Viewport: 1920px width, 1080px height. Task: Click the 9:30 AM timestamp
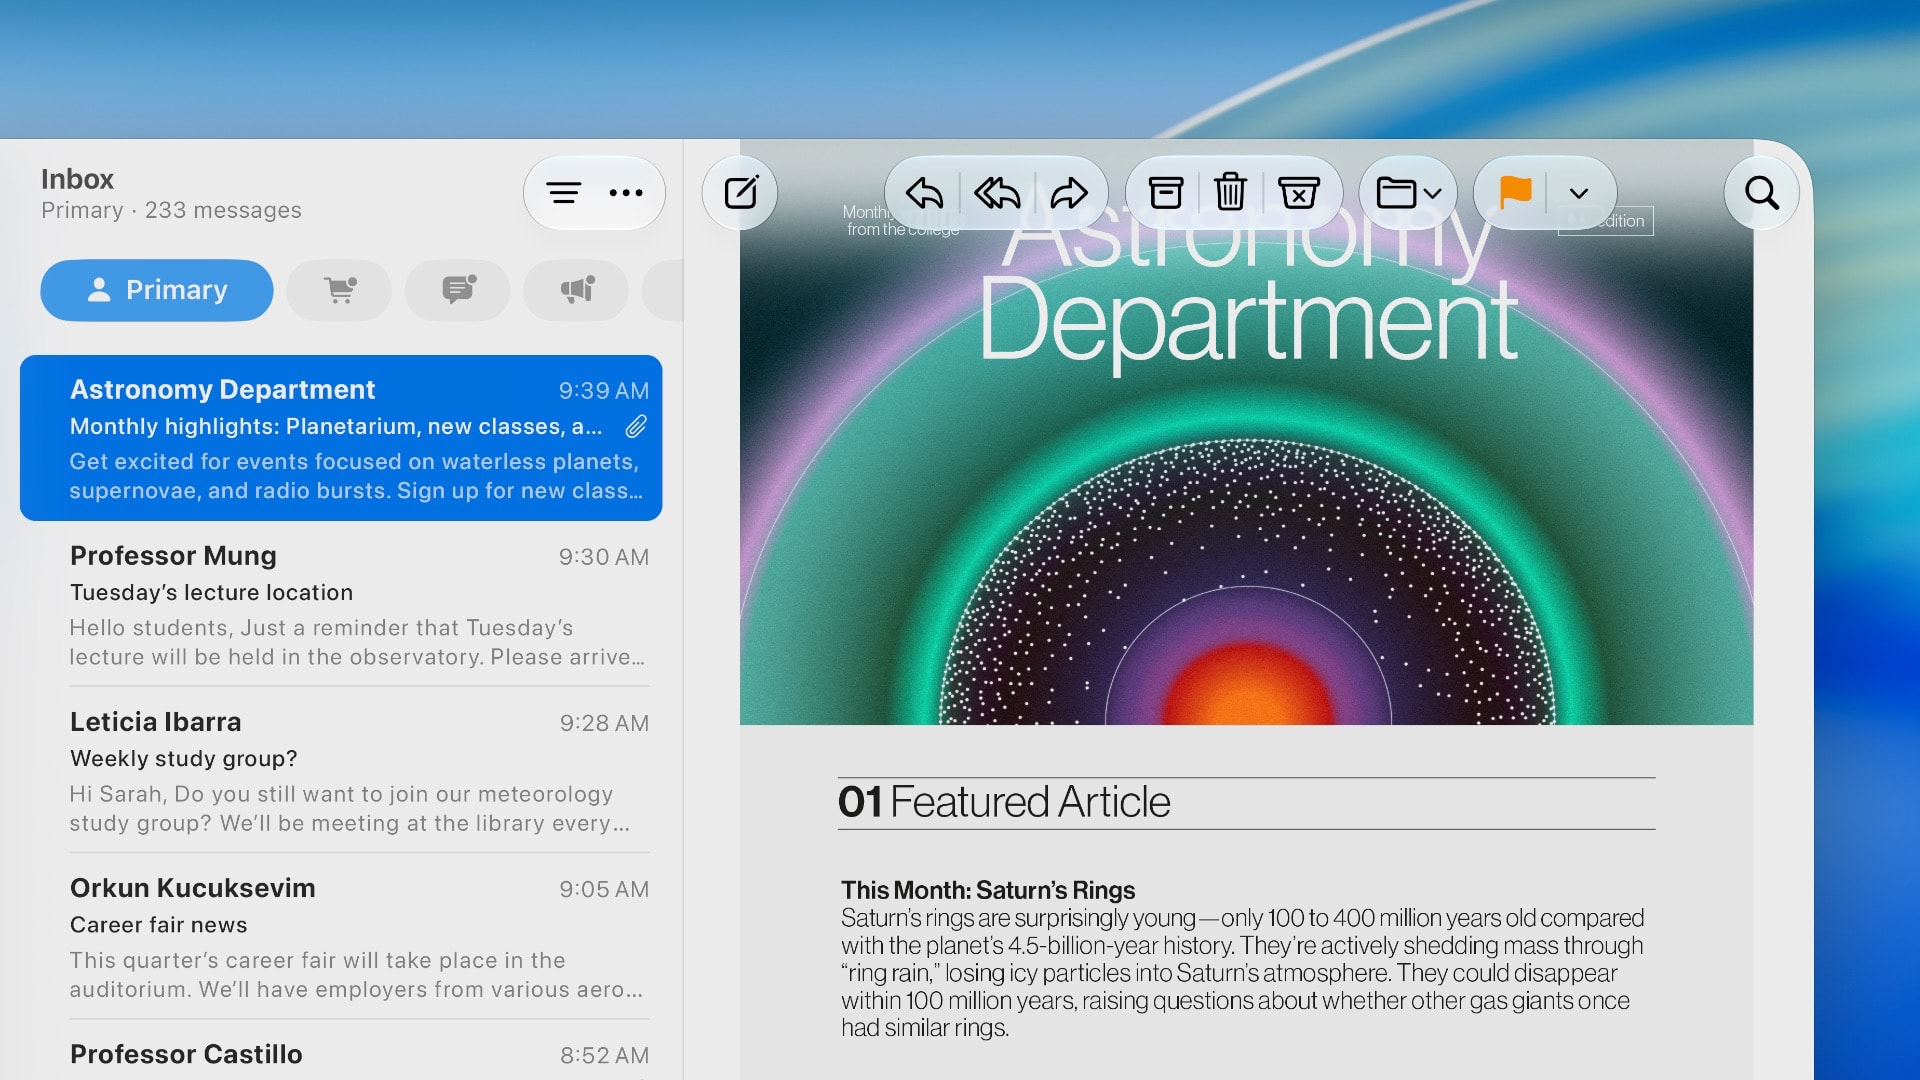(604, 557)
